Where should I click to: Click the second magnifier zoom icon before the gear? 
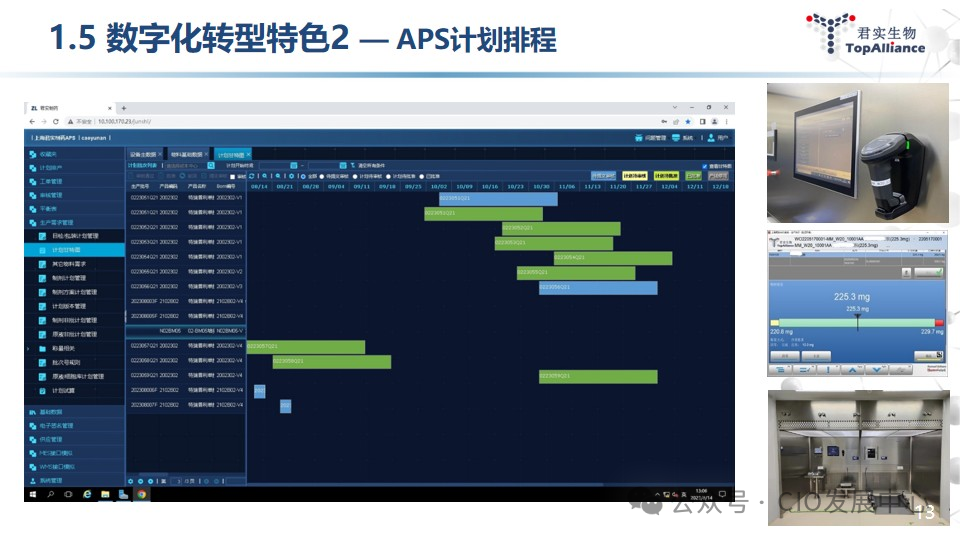278,176
